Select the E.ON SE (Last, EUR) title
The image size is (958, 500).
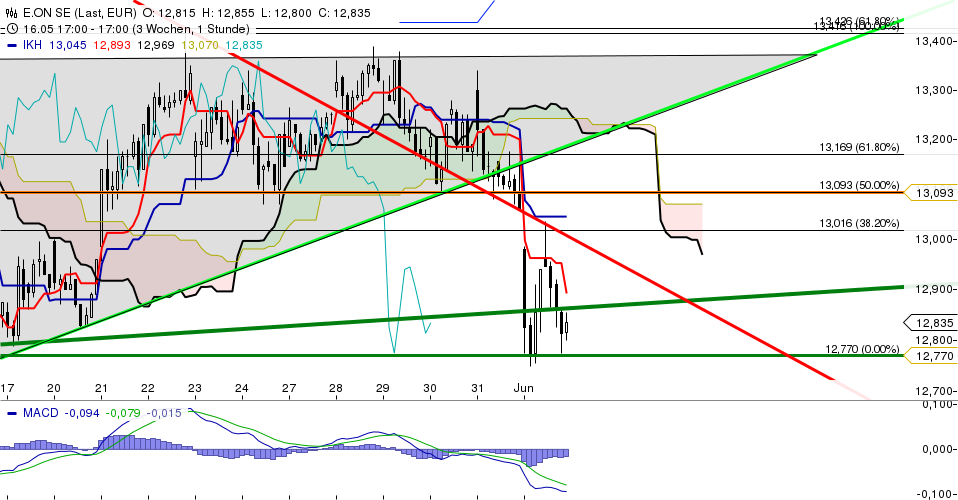point(79,13)
